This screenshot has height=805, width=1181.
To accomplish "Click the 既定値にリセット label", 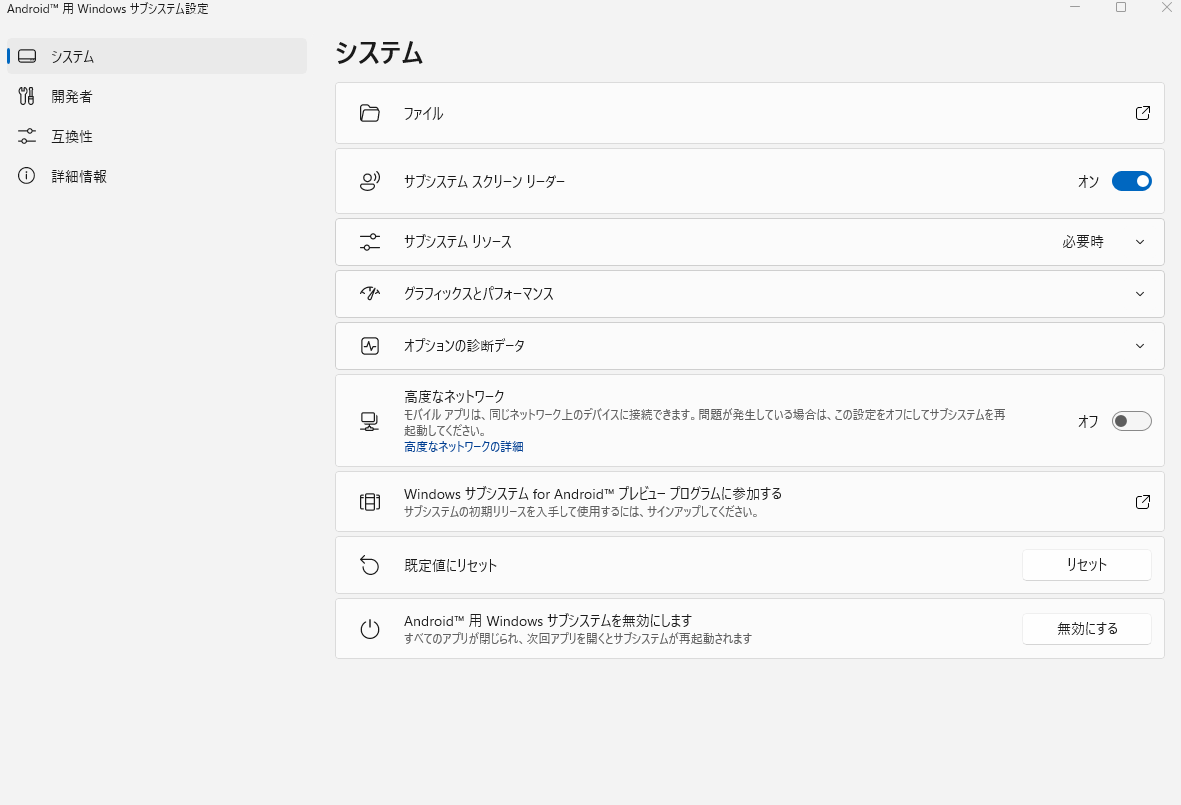I will 450,566.
